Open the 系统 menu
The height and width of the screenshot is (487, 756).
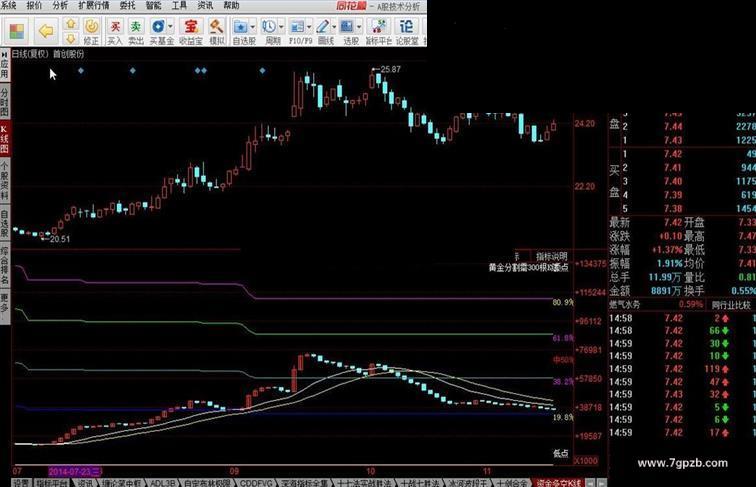(9, 5)
